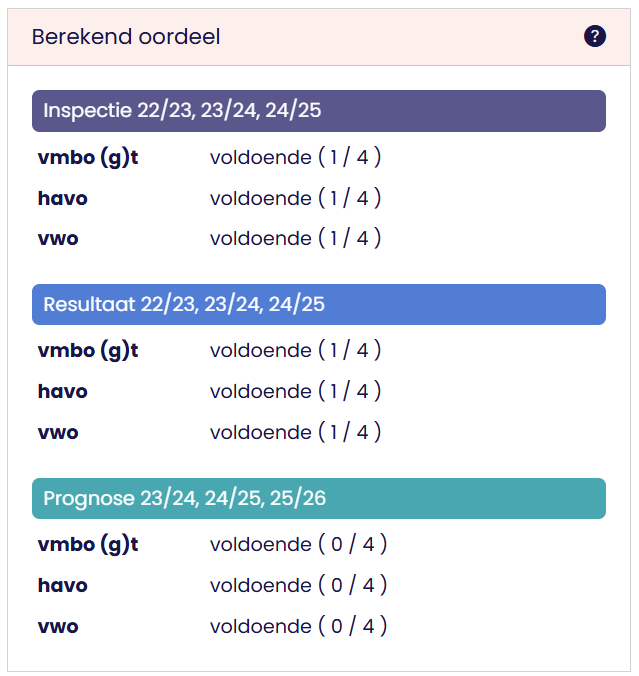Click 'havo' label under Prognose

click(x=63, y=585)
